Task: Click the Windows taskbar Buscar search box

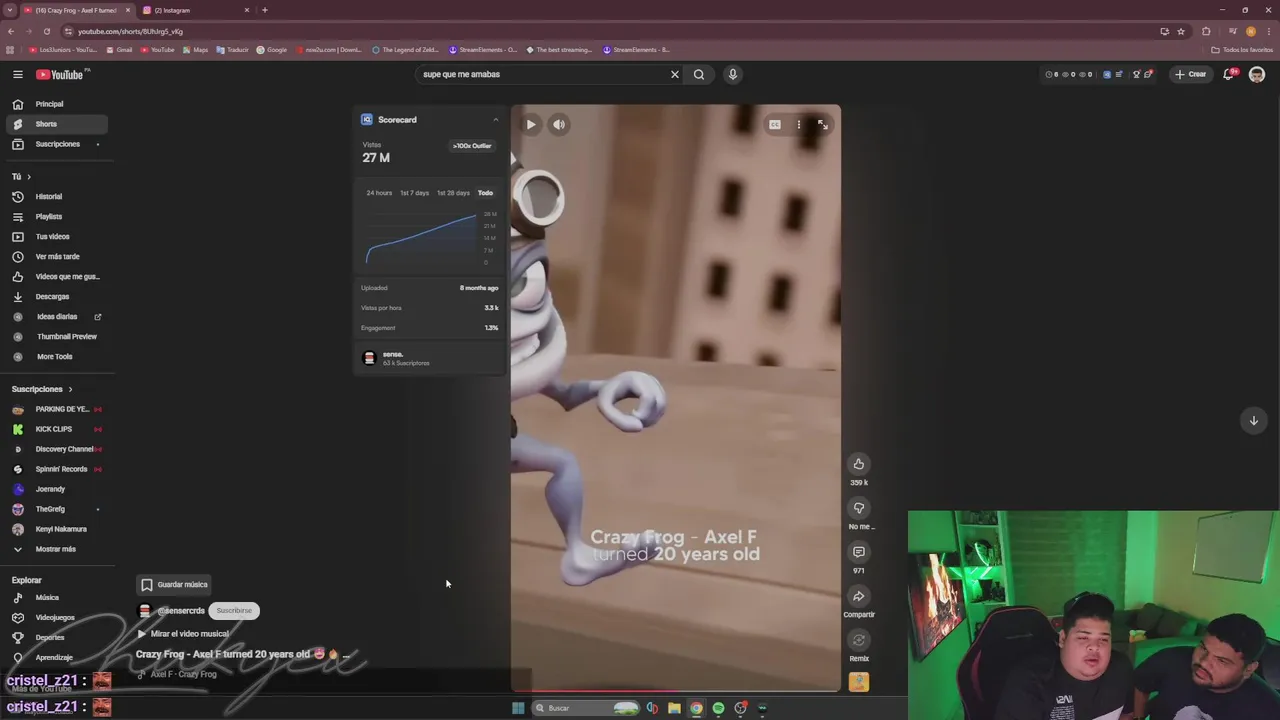Action: (x=586, y=708)
